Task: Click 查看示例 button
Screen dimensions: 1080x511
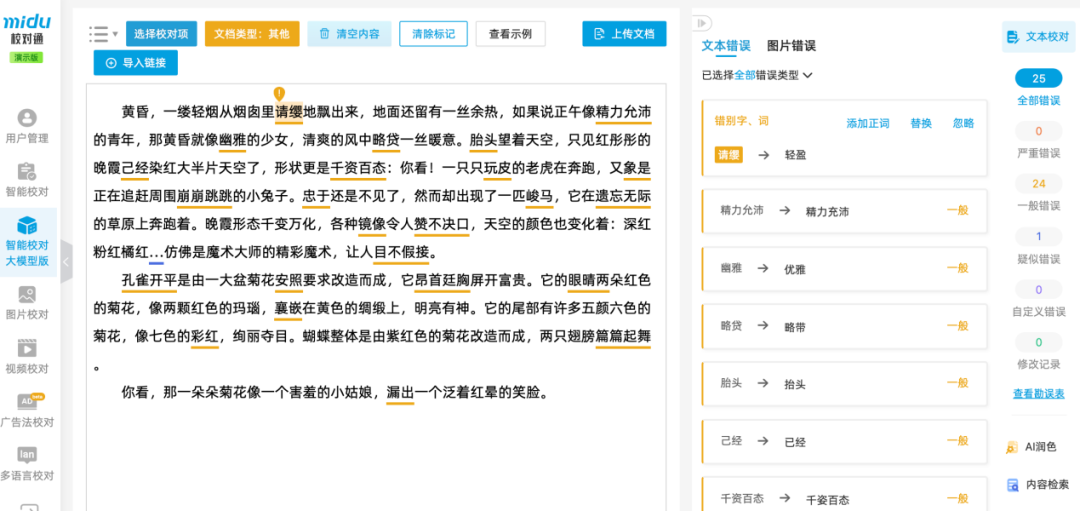Action: (510, 33)
